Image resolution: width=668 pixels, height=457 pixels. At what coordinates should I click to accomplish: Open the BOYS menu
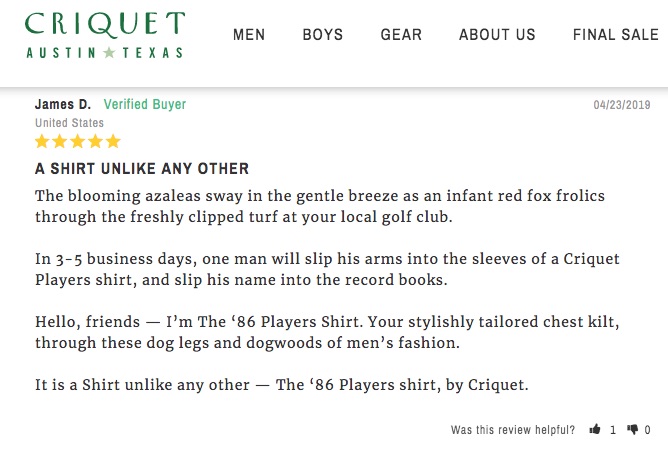point(322,34)
